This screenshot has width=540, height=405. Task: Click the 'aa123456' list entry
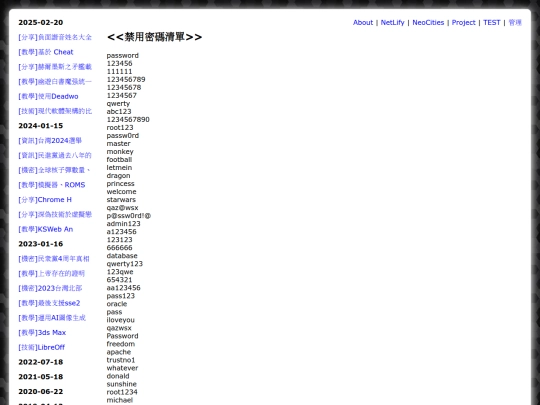(123, 288)
